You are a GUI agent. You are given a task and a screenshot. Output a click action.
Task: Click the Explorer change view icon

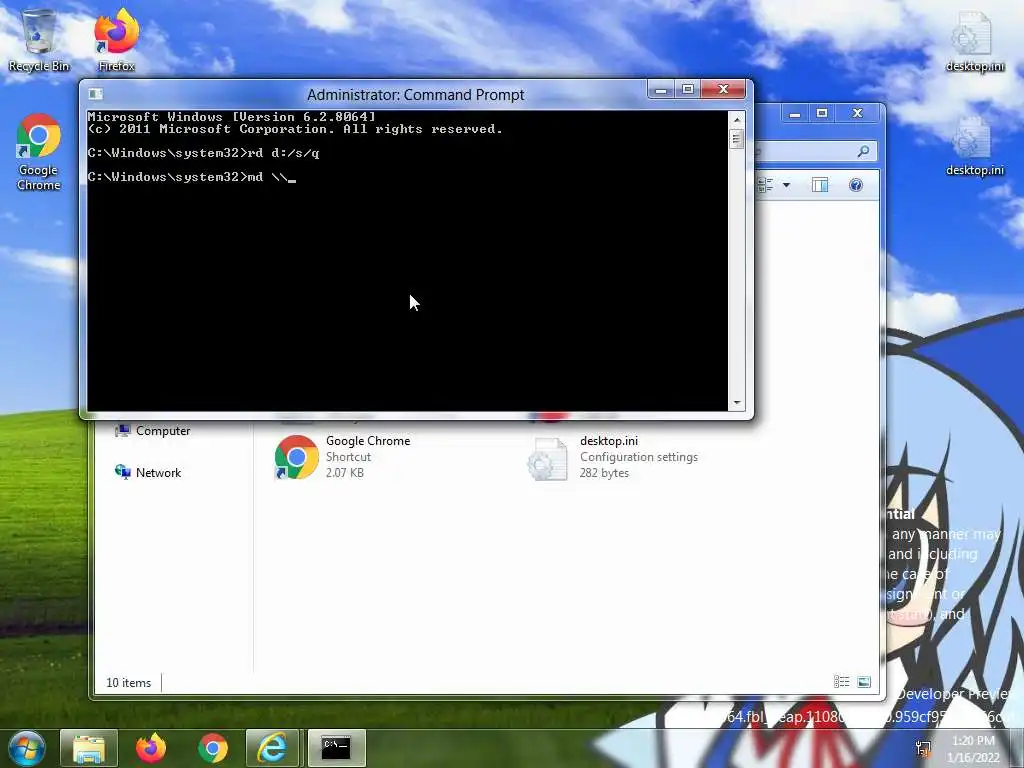[765, 185]
